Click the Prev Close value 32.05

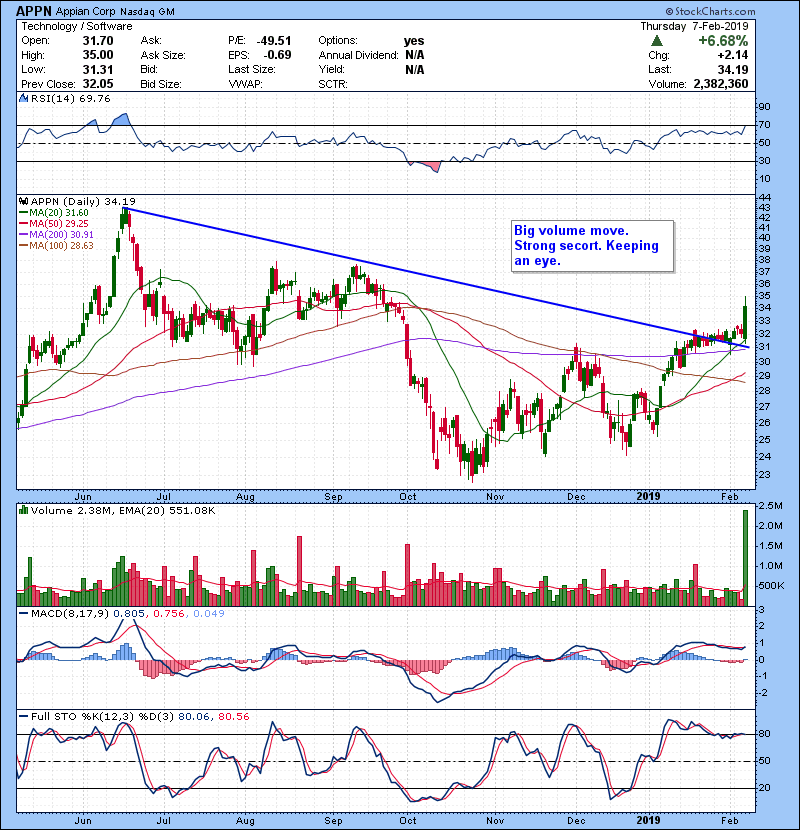point(98,84)
